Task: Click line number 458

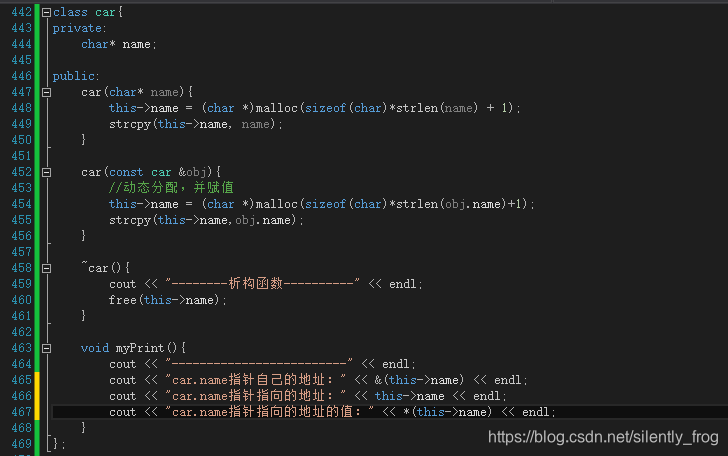Action: tap(21, 268)
